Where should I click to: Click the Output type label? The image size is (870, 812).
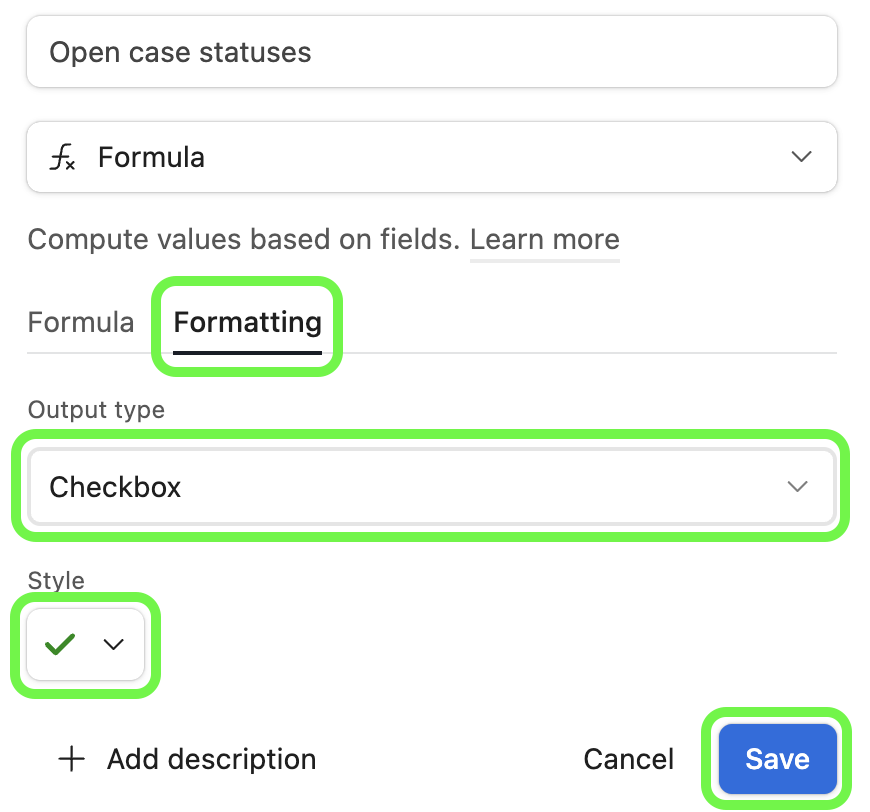pos(96,410)
